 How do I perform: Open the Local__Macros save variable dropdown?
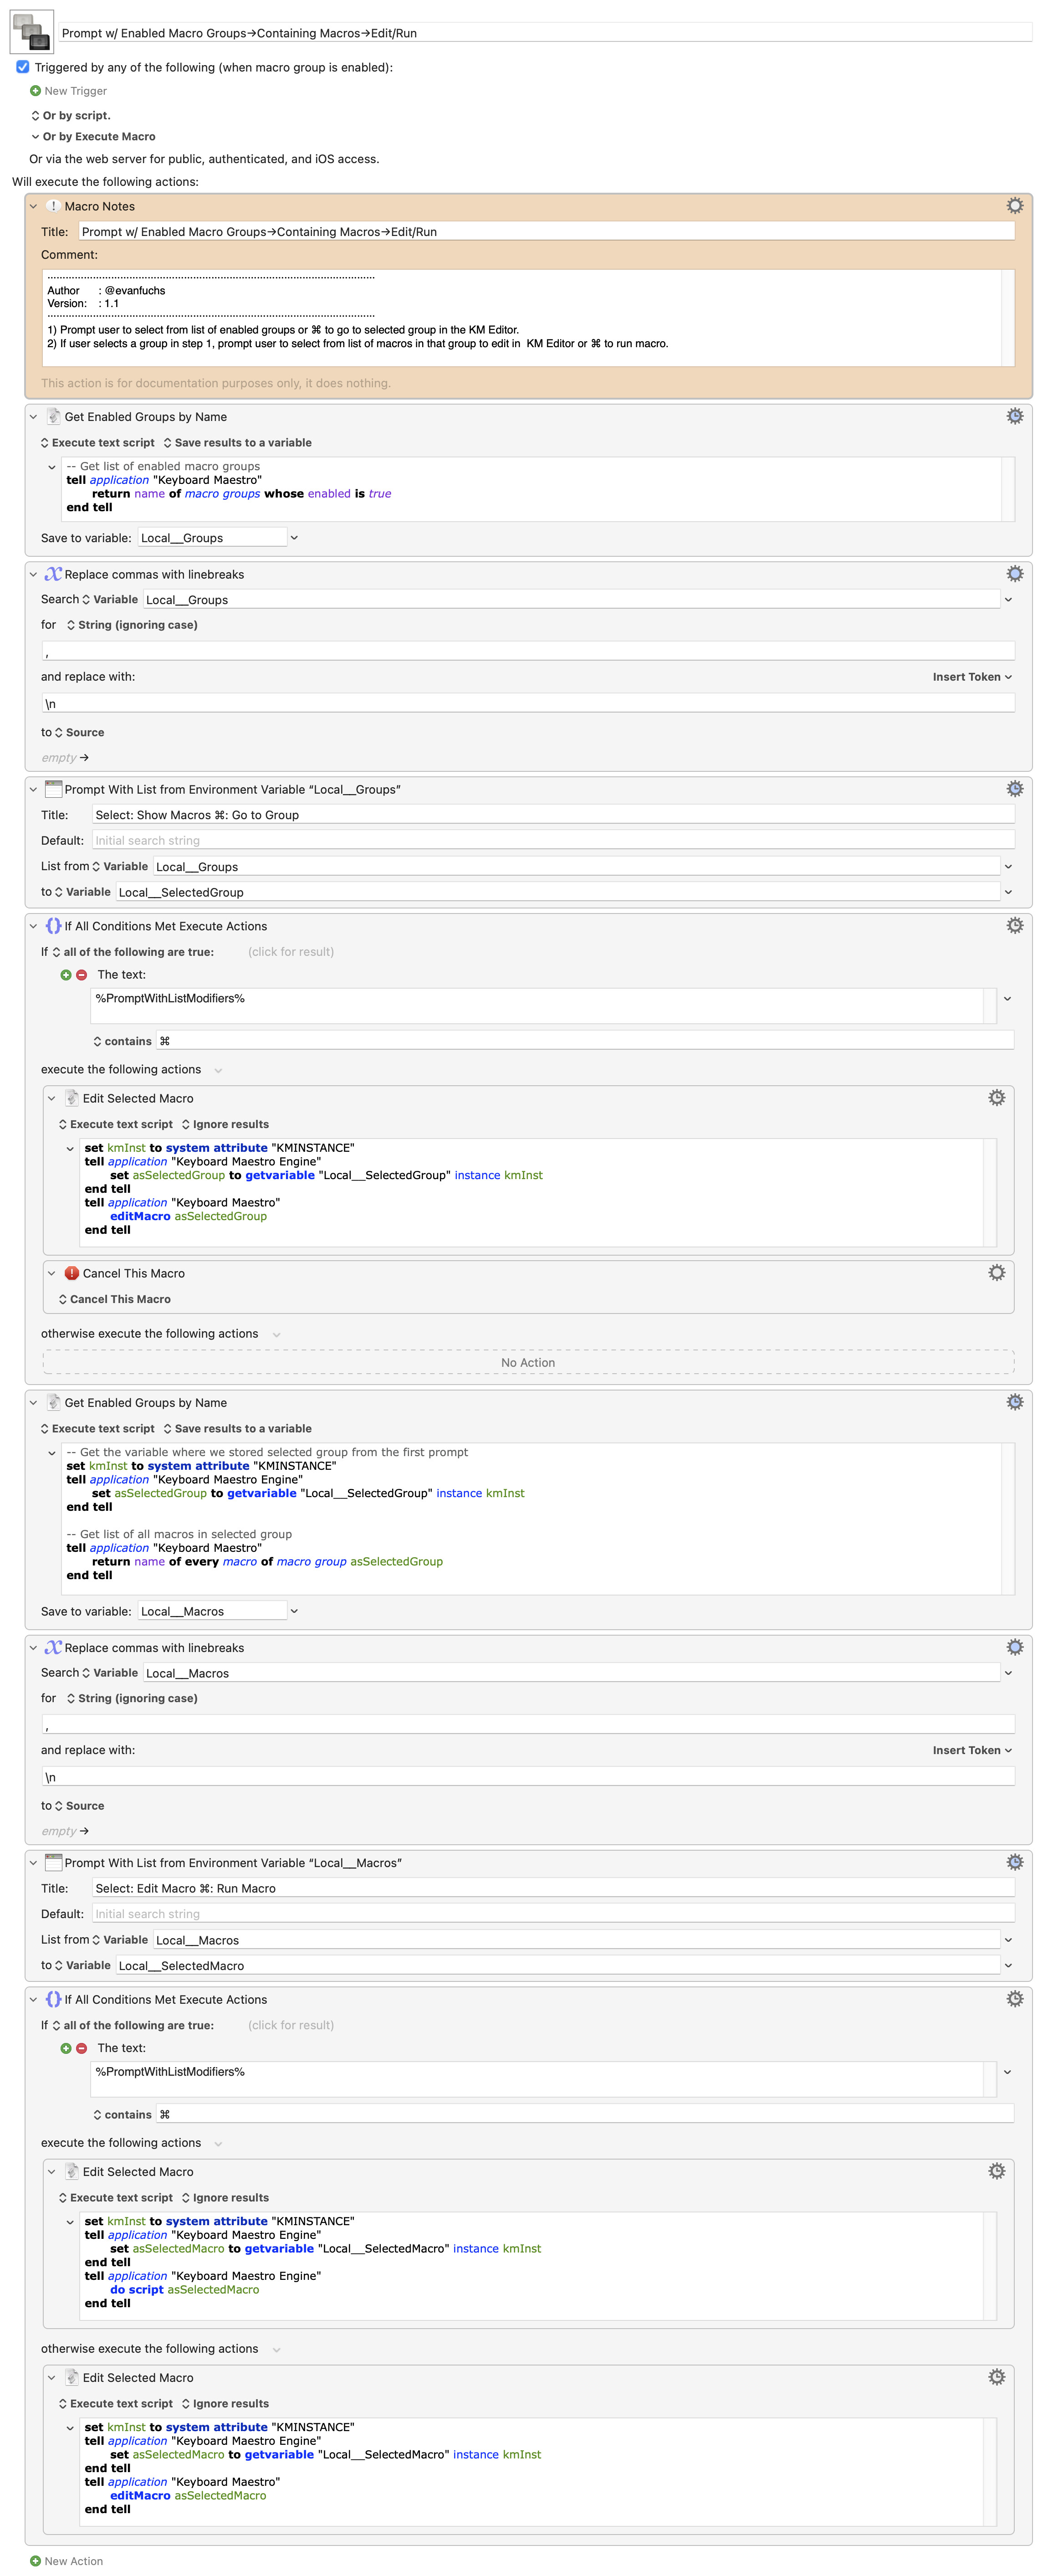[294, 1611]
